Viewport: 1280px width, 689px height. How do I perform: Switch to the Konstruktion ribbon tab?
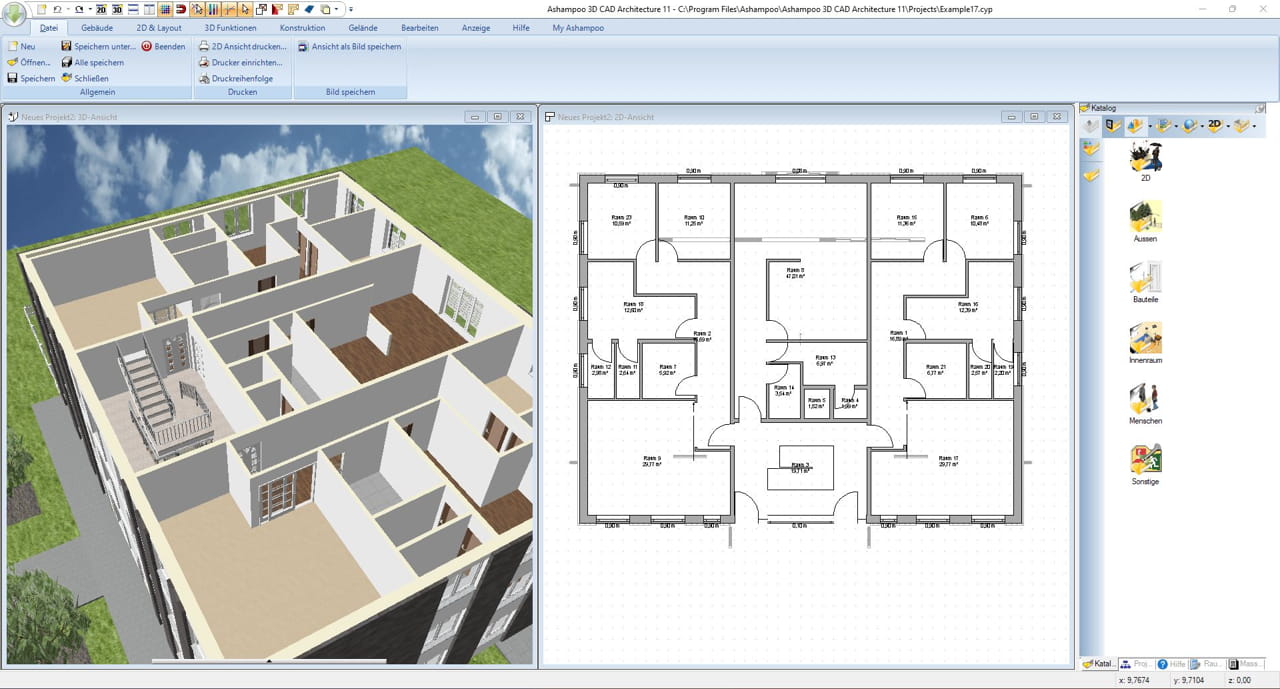point(302,28)
